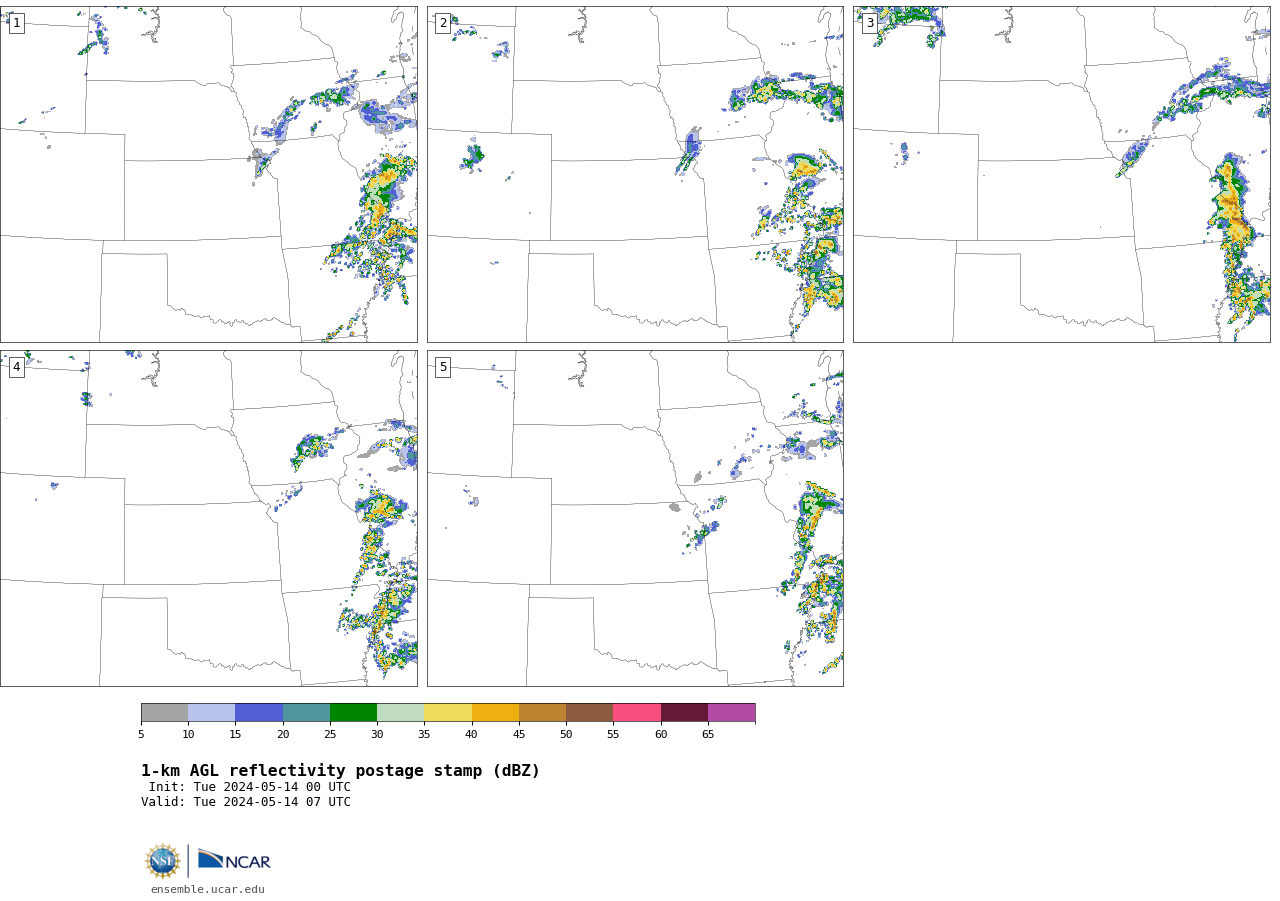The height and width of the screenshot is (901, 1280).
Task: Select the dark green 25-30 dBZ swatch
Action: 353,713
